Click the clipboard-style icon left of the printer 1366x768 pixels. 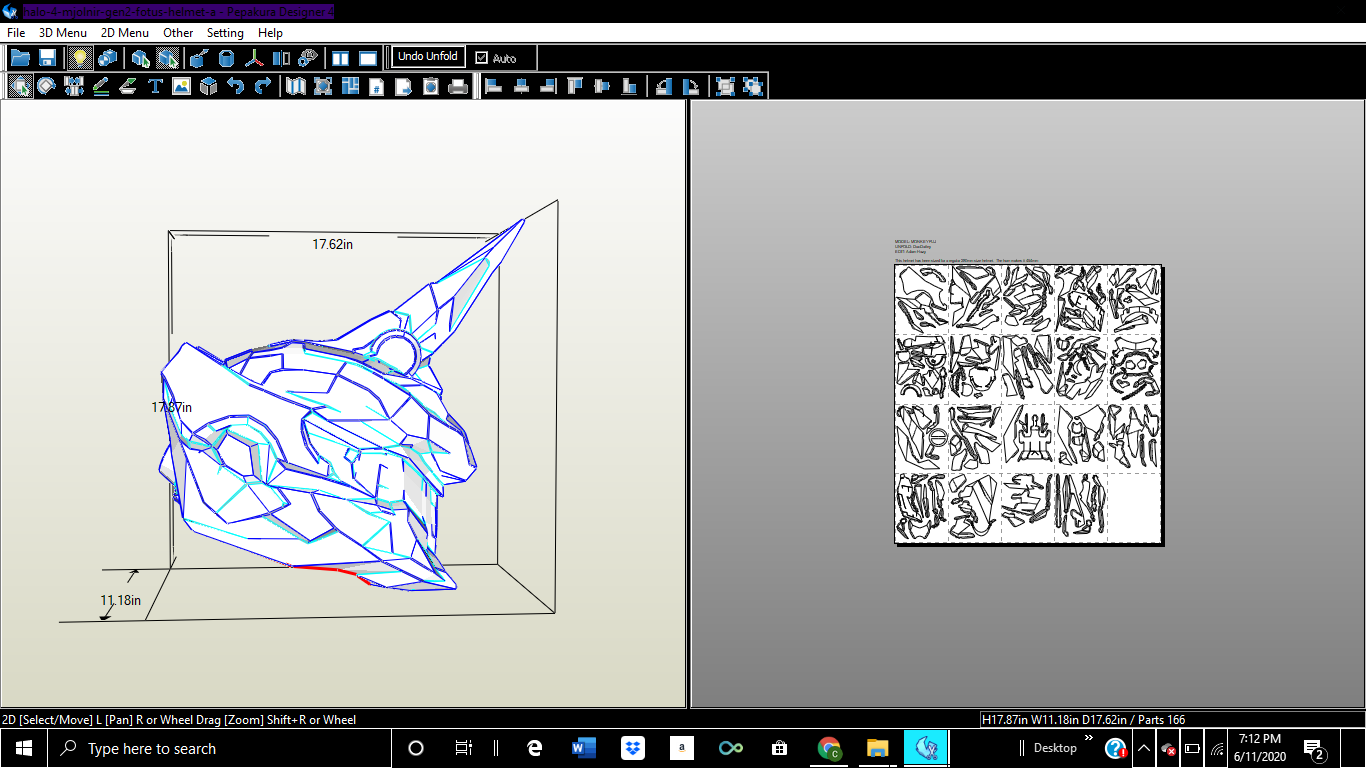(x=431, y=86)
